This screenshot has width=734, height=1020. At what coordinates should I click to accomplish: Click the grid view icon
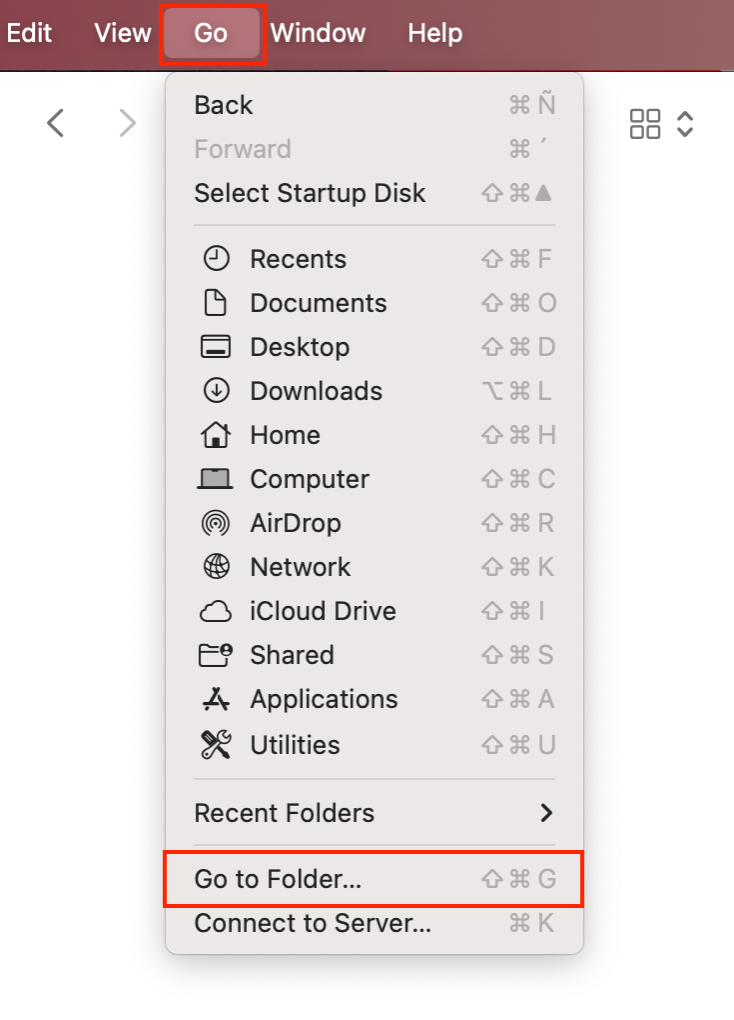[x=645, y=124]
